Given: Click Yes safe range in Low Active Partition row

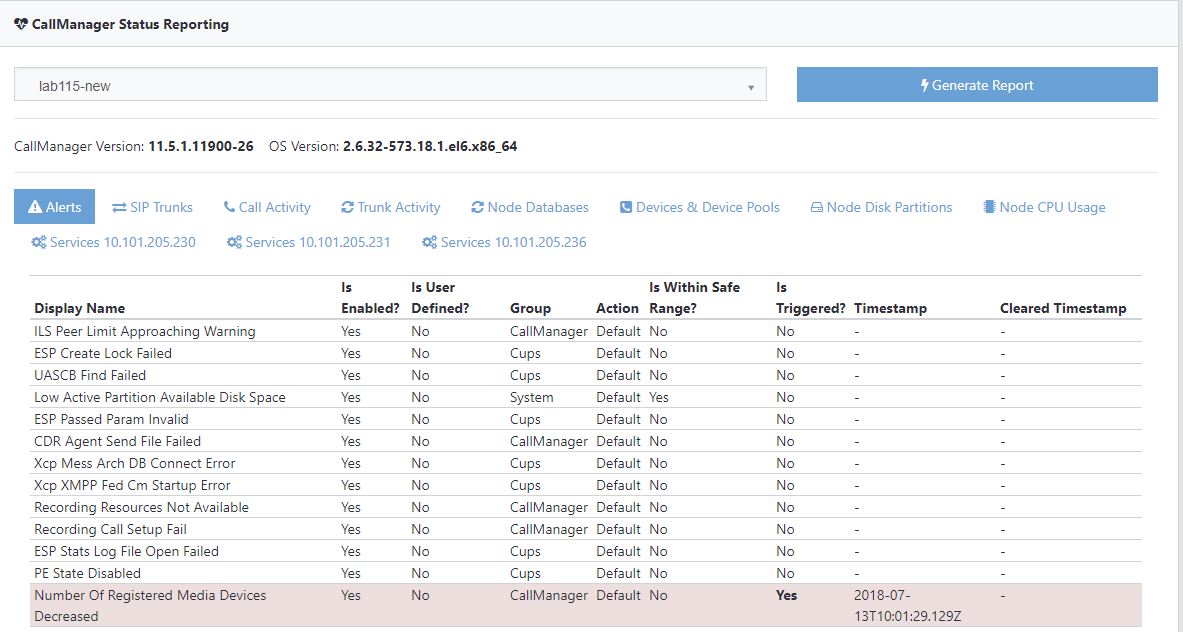Looking at the screenshot, I should pos(659,397).
